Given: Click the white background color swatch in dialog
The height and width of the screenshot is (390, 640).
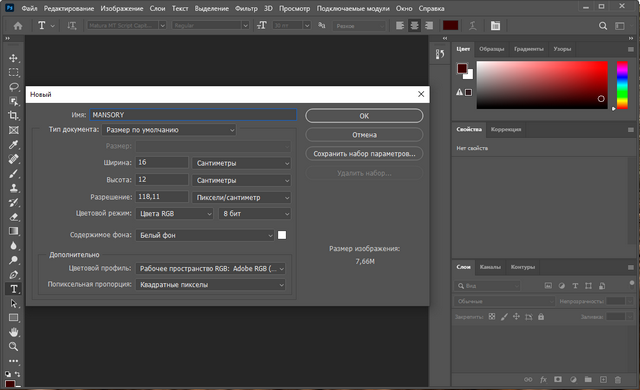Looking at the screenshot, I should coord(282,235).
